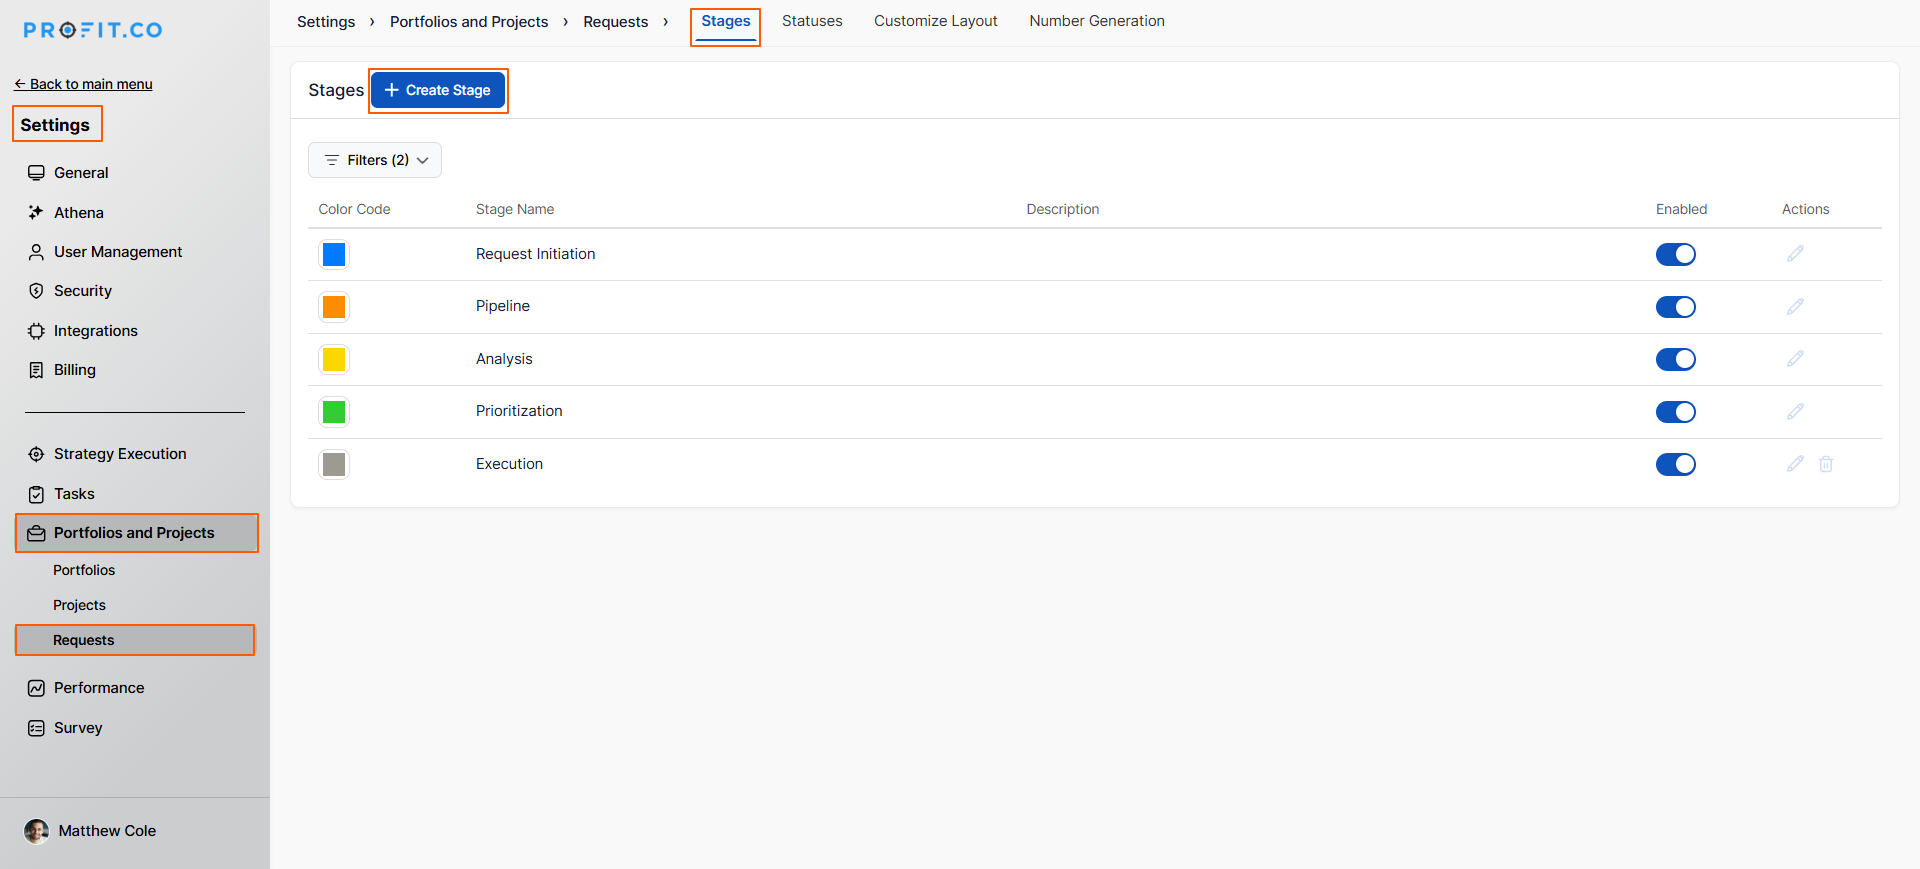Collapse Portfolios and Projects sidebar section
Image resolution: width=1920 pixels, height=869 pixels.
coord(134,533)
